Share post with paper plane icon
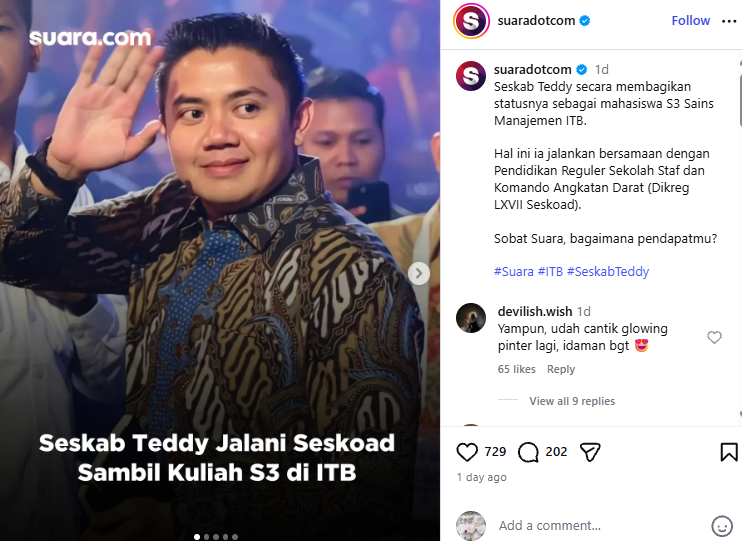The height and width of the screenshot is (541, 742). tap(590, 452)
